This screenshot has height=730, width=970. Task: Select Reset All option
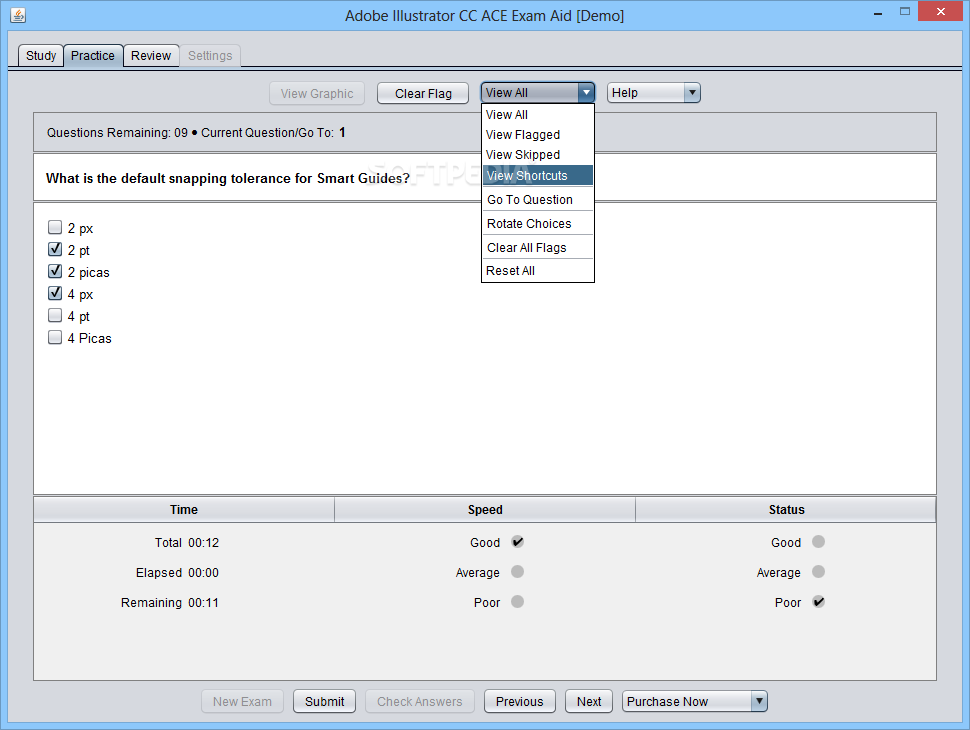click(538, 271)
